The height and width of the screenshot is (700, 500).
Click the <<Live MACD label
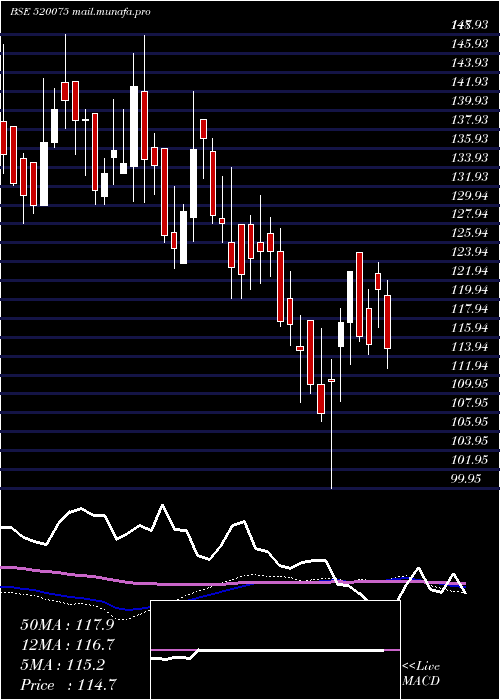pos(421,674)
